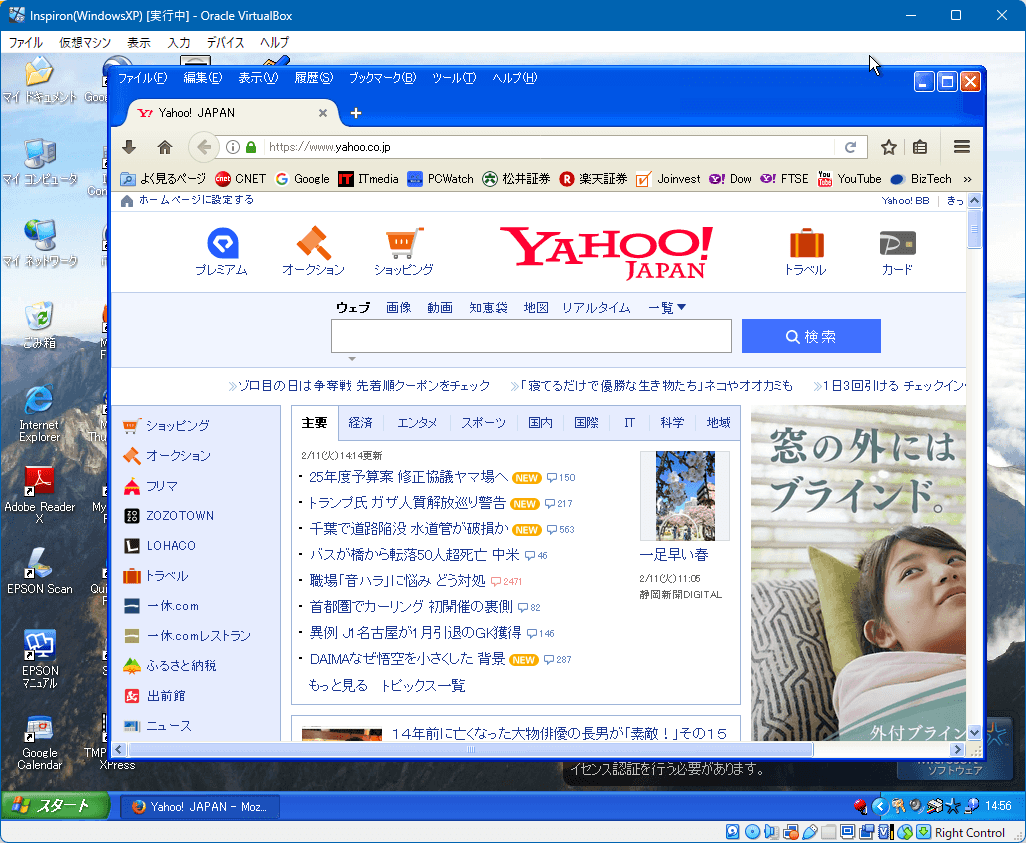This screenshot has width=1026, height=843.
Task: Open the Firefox hamburger menu
Action: [961, 147]
